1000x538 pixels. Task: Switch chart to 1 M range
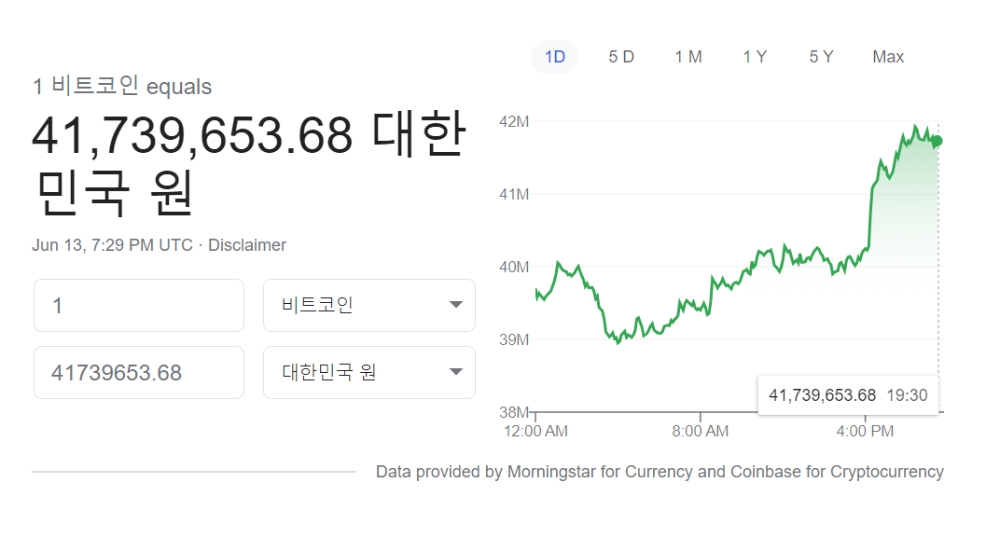(x=688, y=57)
